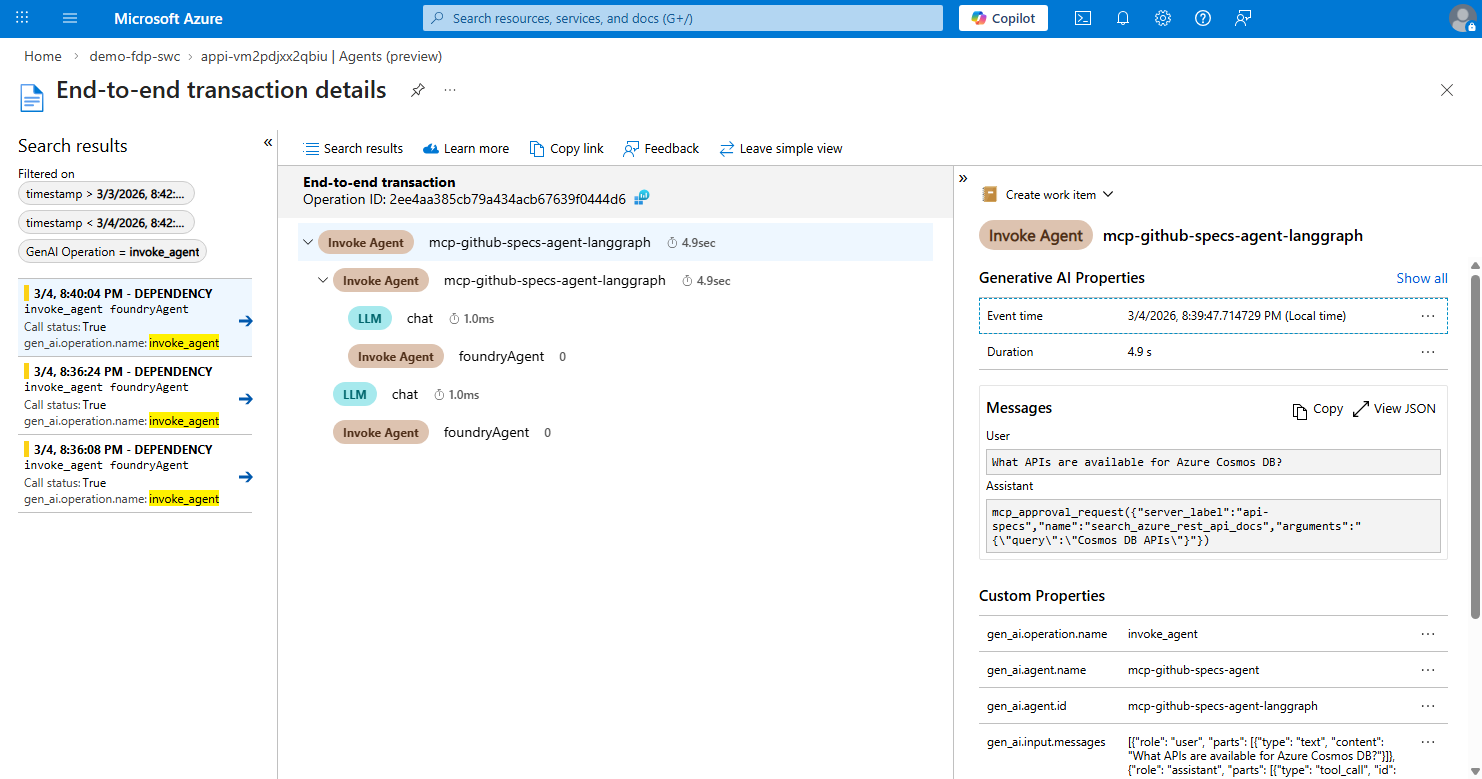Collapse the Search results side panel
Image resolution: width=1482 pixels, height=779 pixels.
268,143
